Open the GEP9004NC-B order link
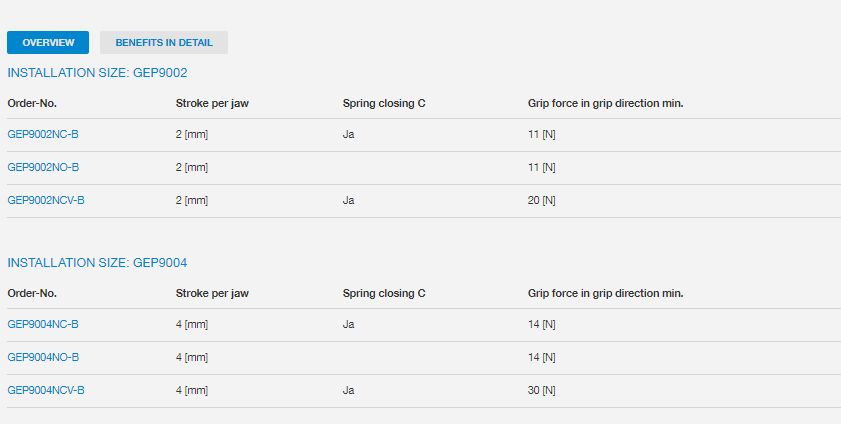Screen dimensions: 841x424 pyautogui.click(x=43, y=324)
